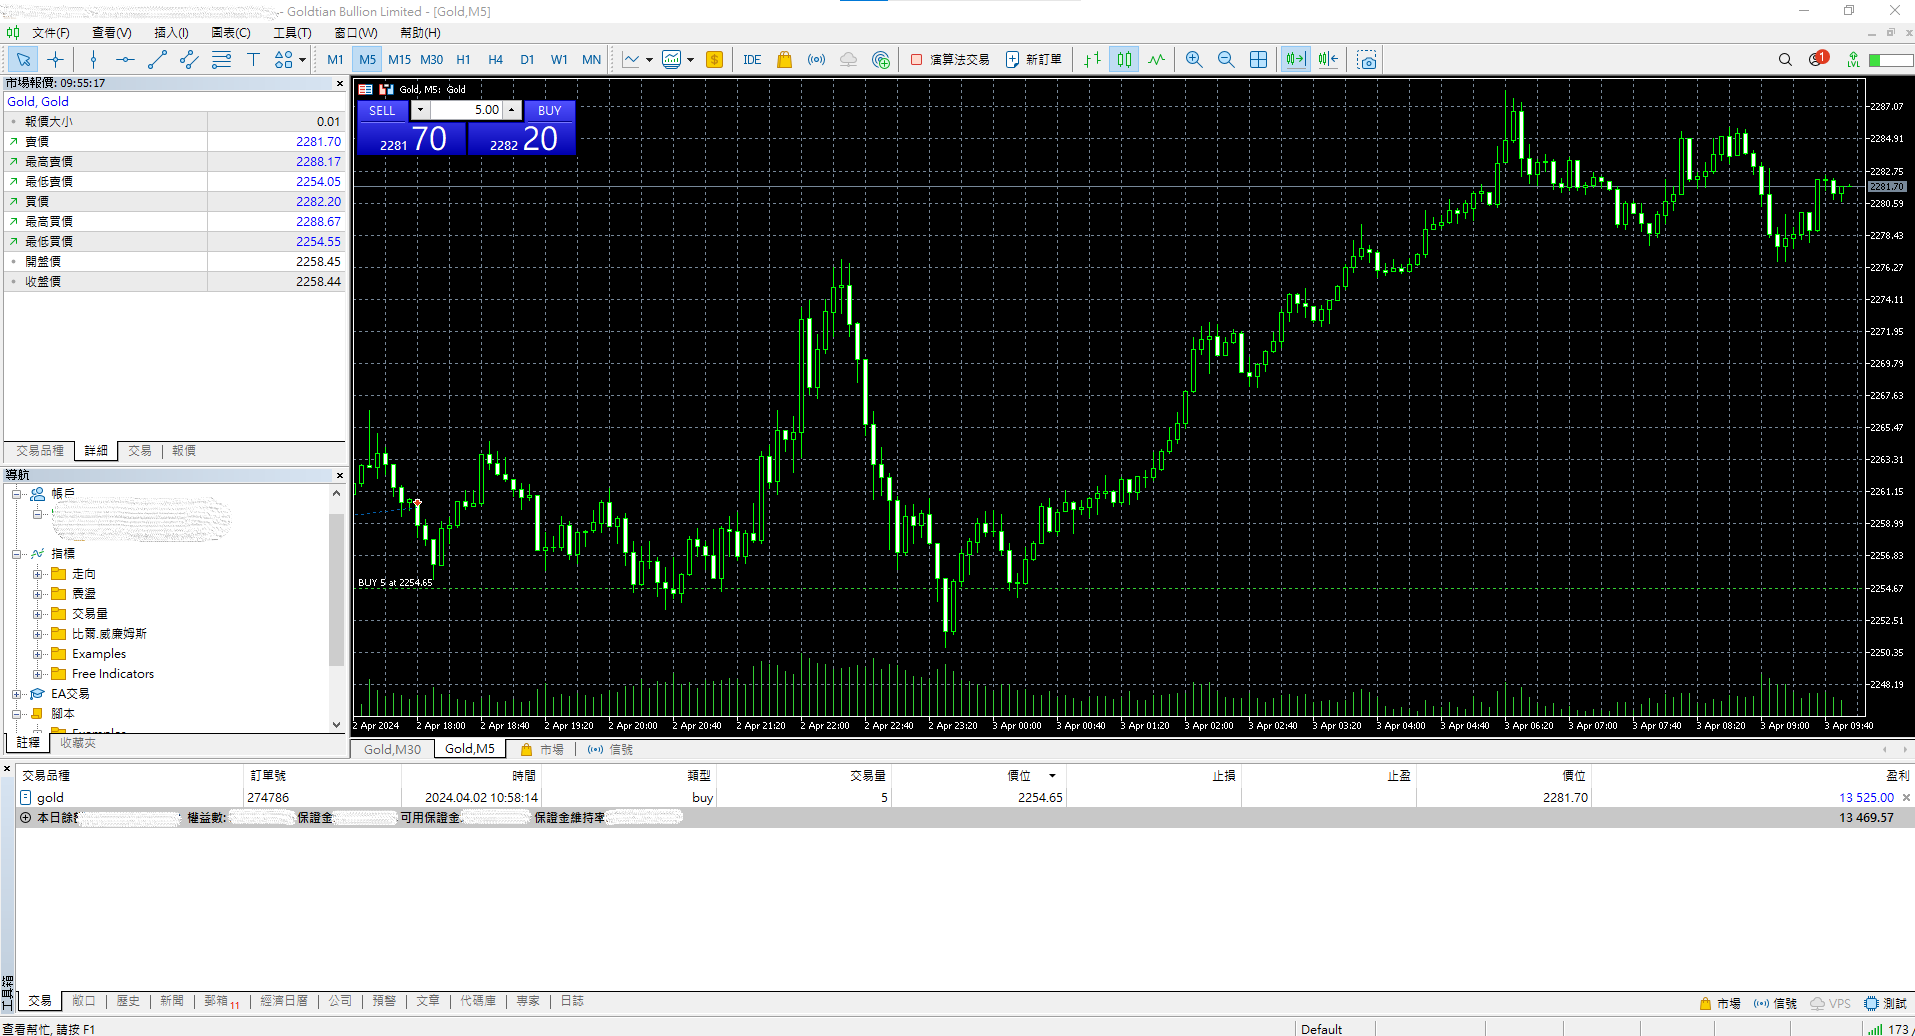This screenshot has width=1915, height=1036.
Task: Toggle the chart shift button
Action: (x=1328, y=60)
